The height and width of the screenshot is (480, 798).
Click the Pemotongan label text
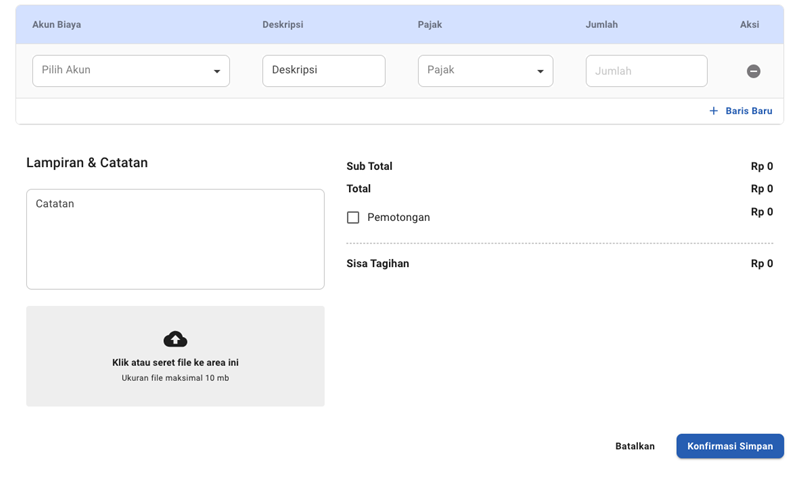point(398,217)
